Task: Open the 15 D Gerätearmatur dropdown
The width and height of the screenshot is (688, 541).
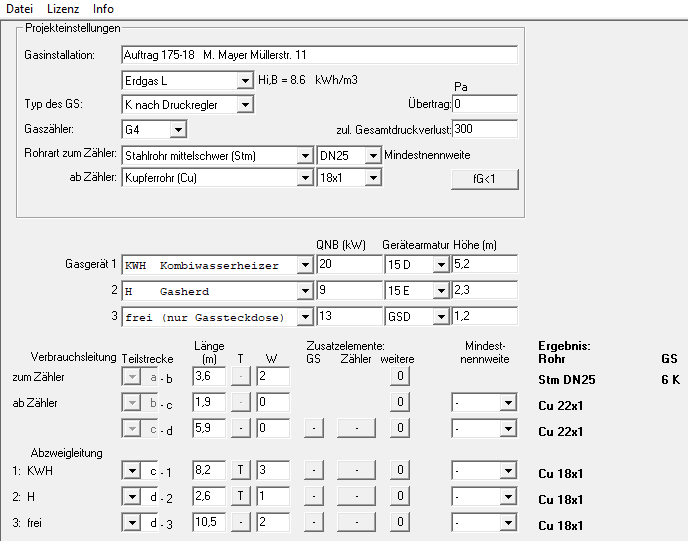Action: point(441,265)
